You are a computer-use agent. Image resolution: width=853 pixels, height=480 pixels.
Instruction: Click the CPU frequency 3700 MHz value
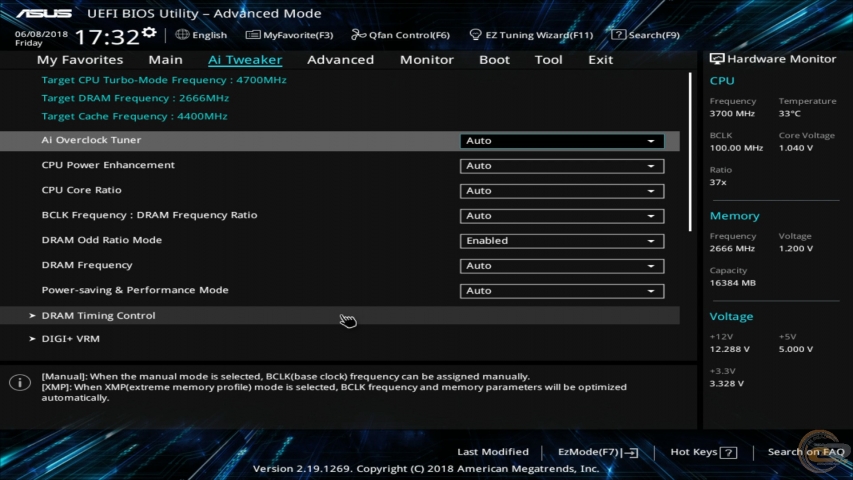[x=732, y=114]
